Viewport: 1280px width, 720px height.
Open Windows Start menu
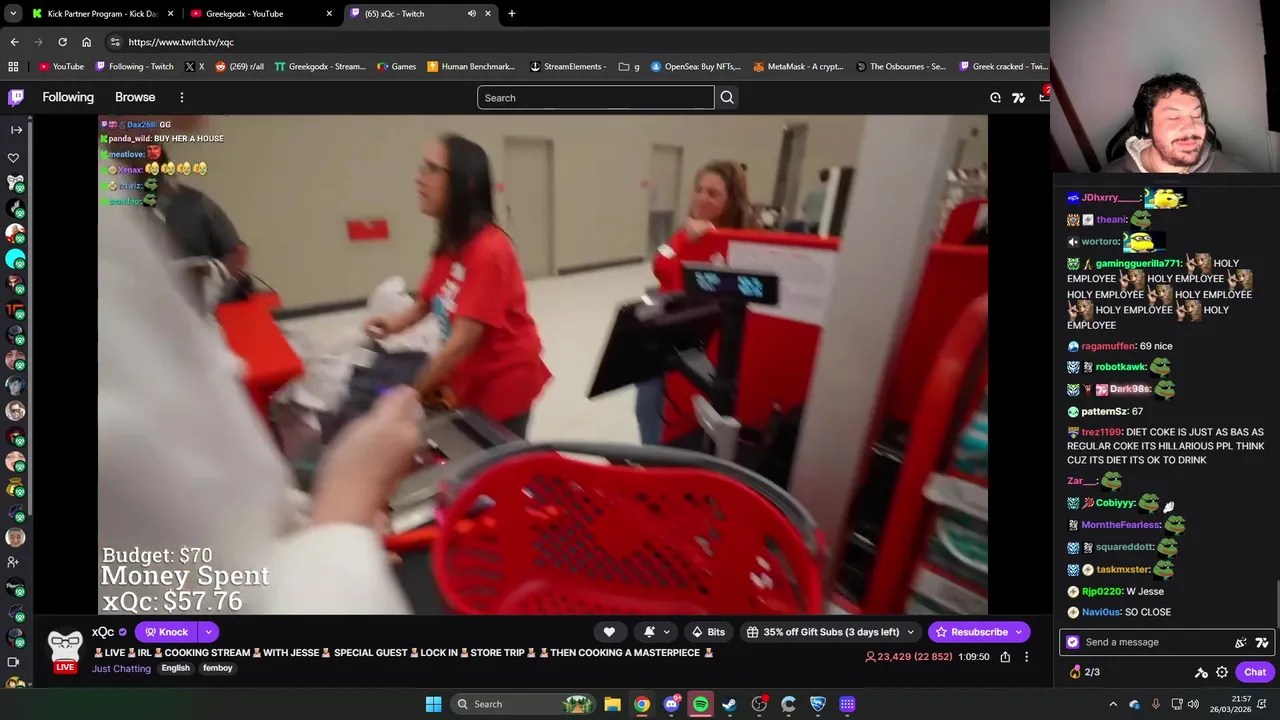(x=433, y=704)
